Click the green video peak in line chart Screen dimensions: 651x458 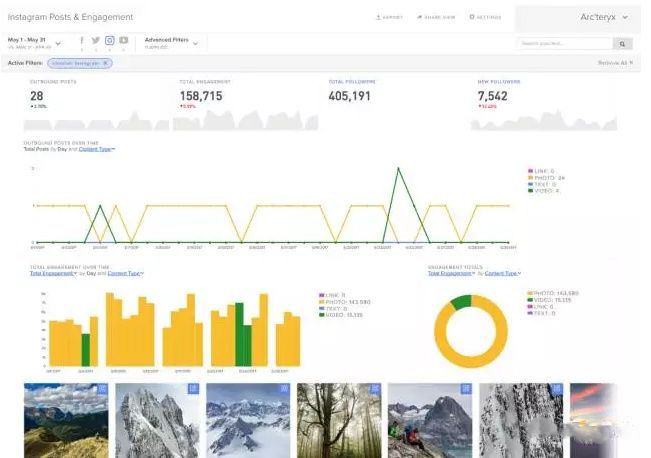tap(399, 168)
